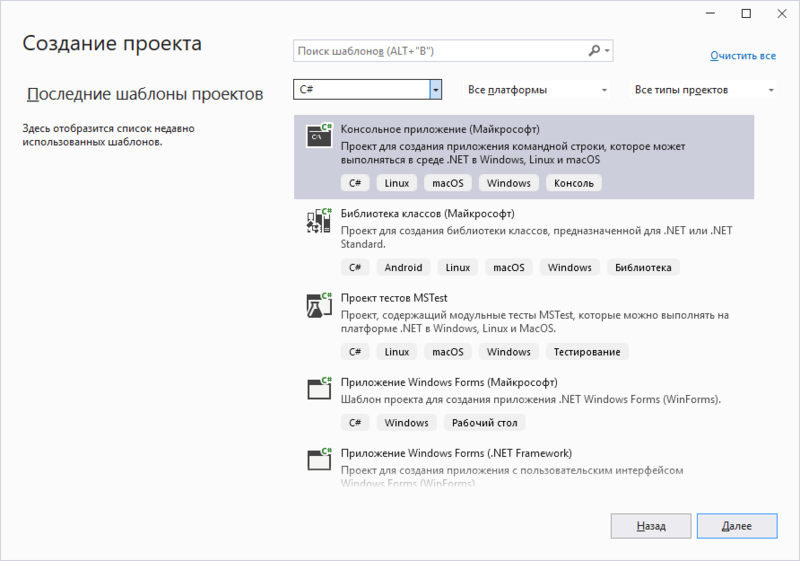Click "Последние шаблоны проектов" heading
This screenshot has height=561, width=800.
pos(145,94)
